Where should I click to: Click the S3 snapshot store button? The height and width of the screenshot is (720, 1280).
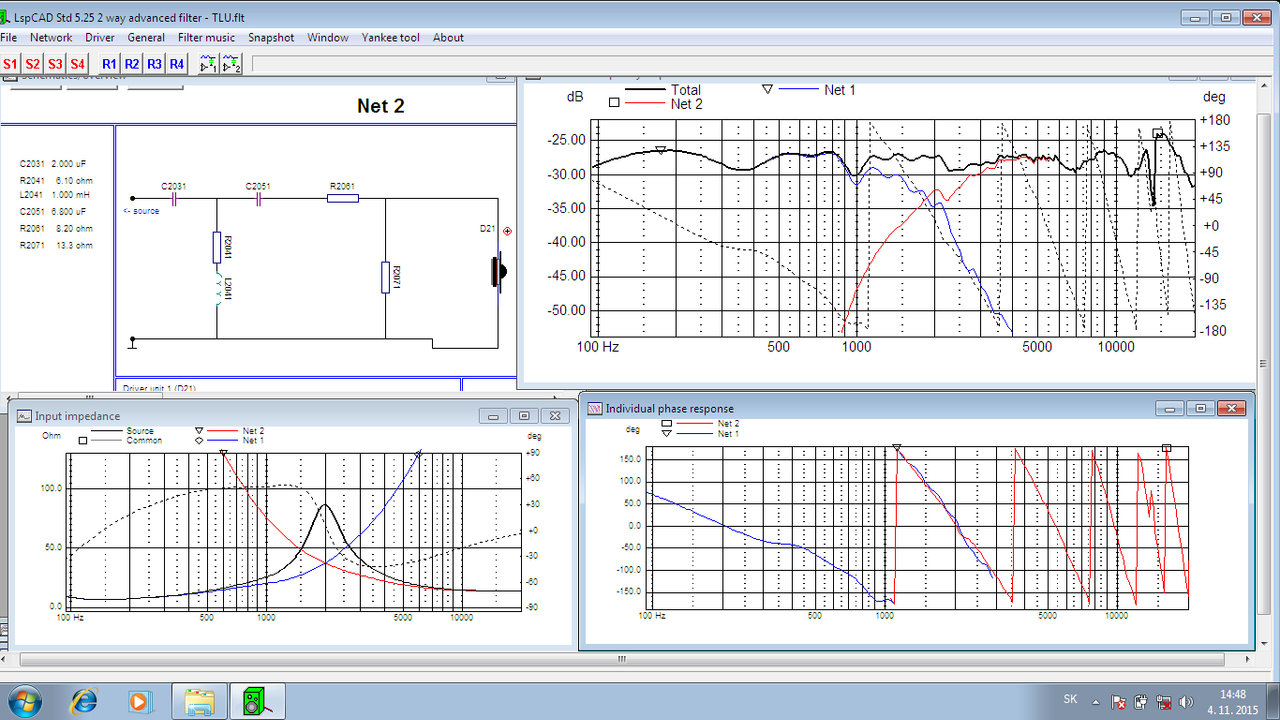coord(55,64)
